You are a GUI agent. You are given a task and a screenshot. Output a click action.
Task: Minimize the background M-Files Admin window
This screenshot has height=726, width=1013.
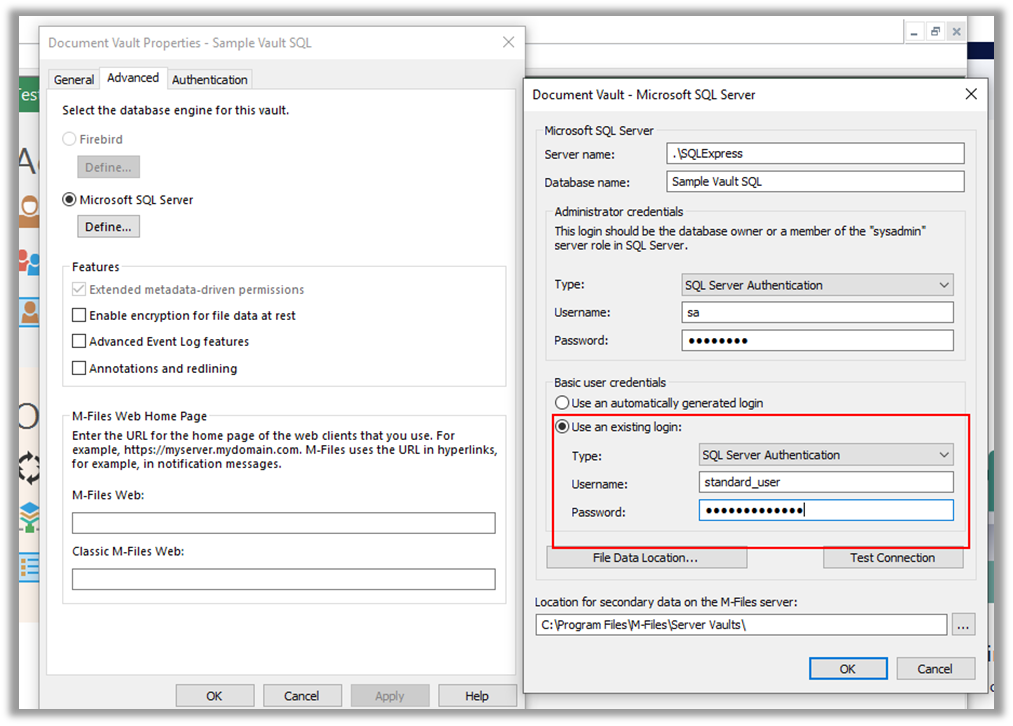914,32
